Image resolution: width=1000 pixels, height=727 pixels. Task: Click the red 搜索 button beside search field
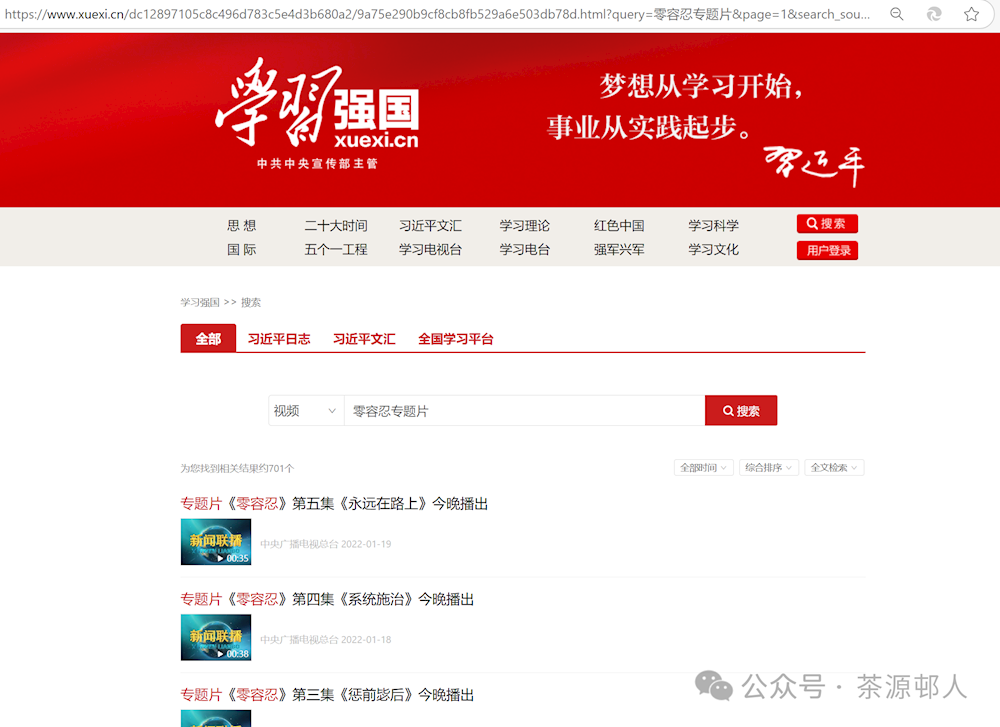(x=741, y=411)
